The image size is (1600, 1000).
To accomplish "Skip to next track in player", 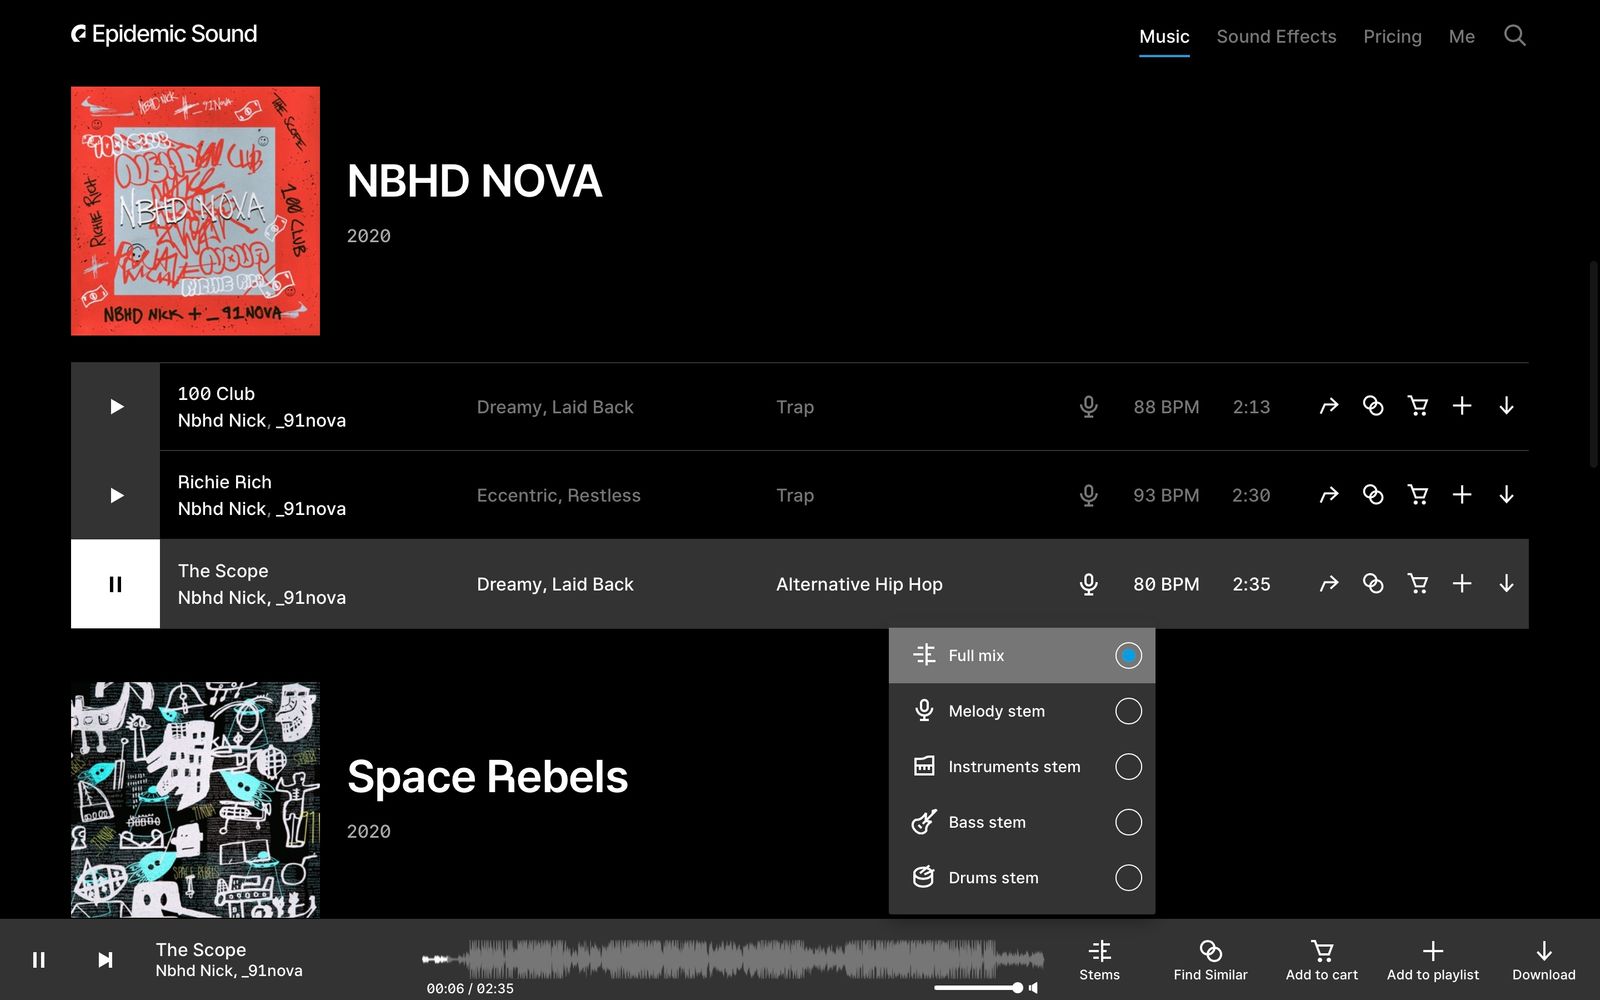I will tap(105, 960).
